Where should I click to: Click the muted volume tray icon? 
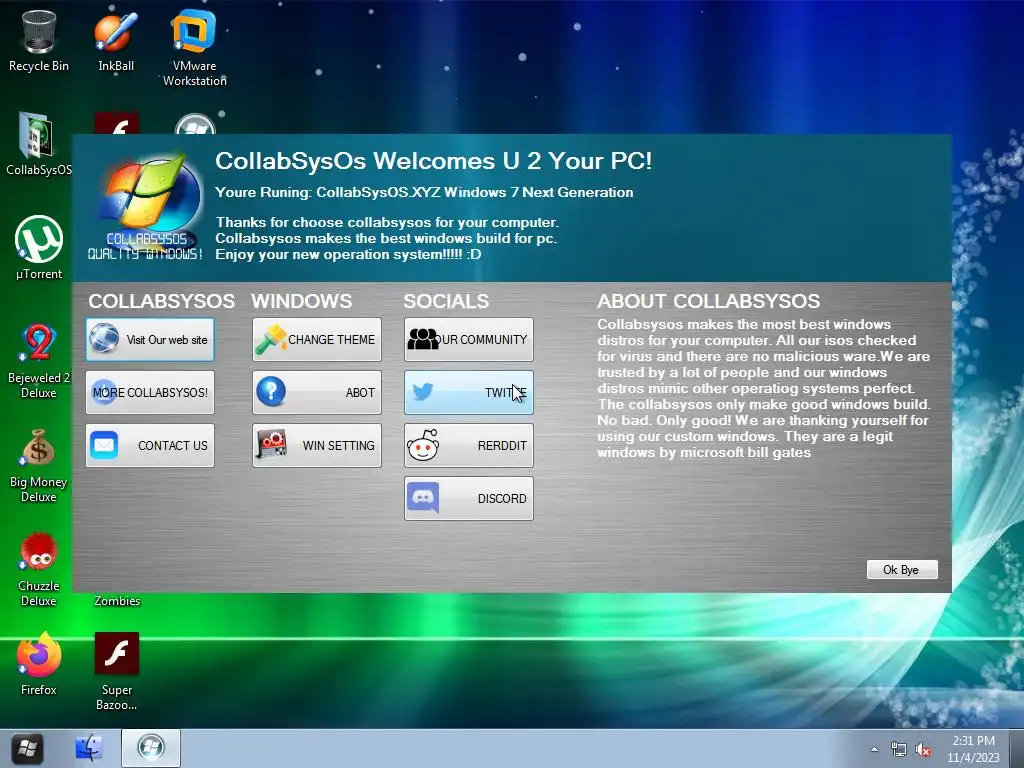pos(923,750)
